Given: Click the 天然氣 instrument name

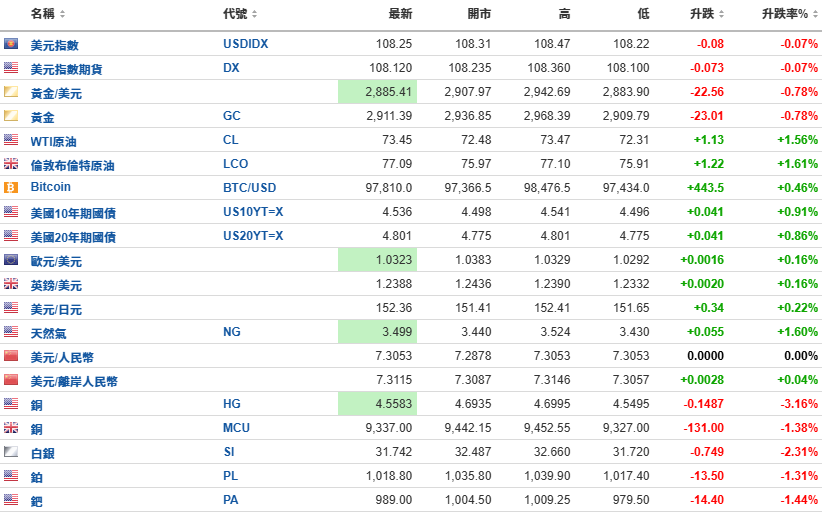Looking at the screenshot, I should point(48,333).
